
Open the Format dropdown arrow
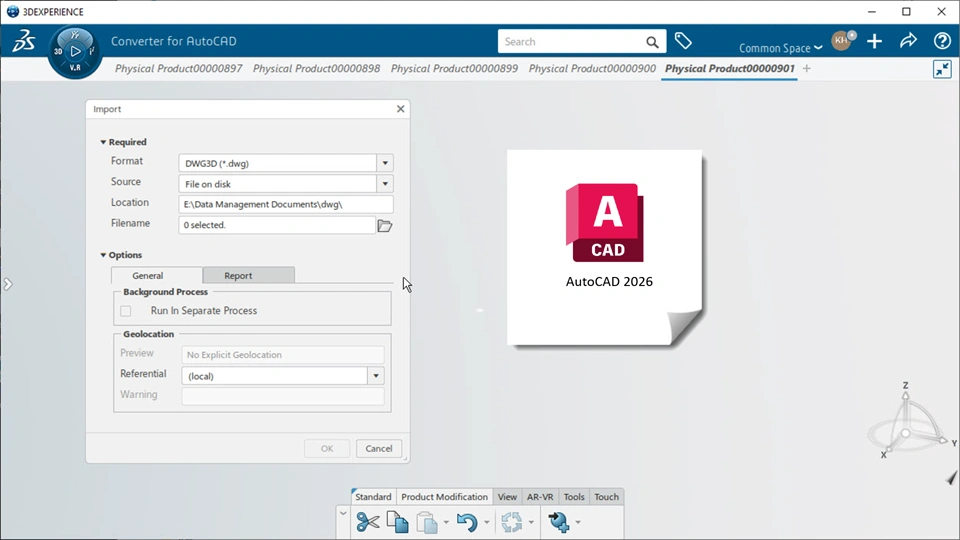pyautogui.click(x=385, y=163)
